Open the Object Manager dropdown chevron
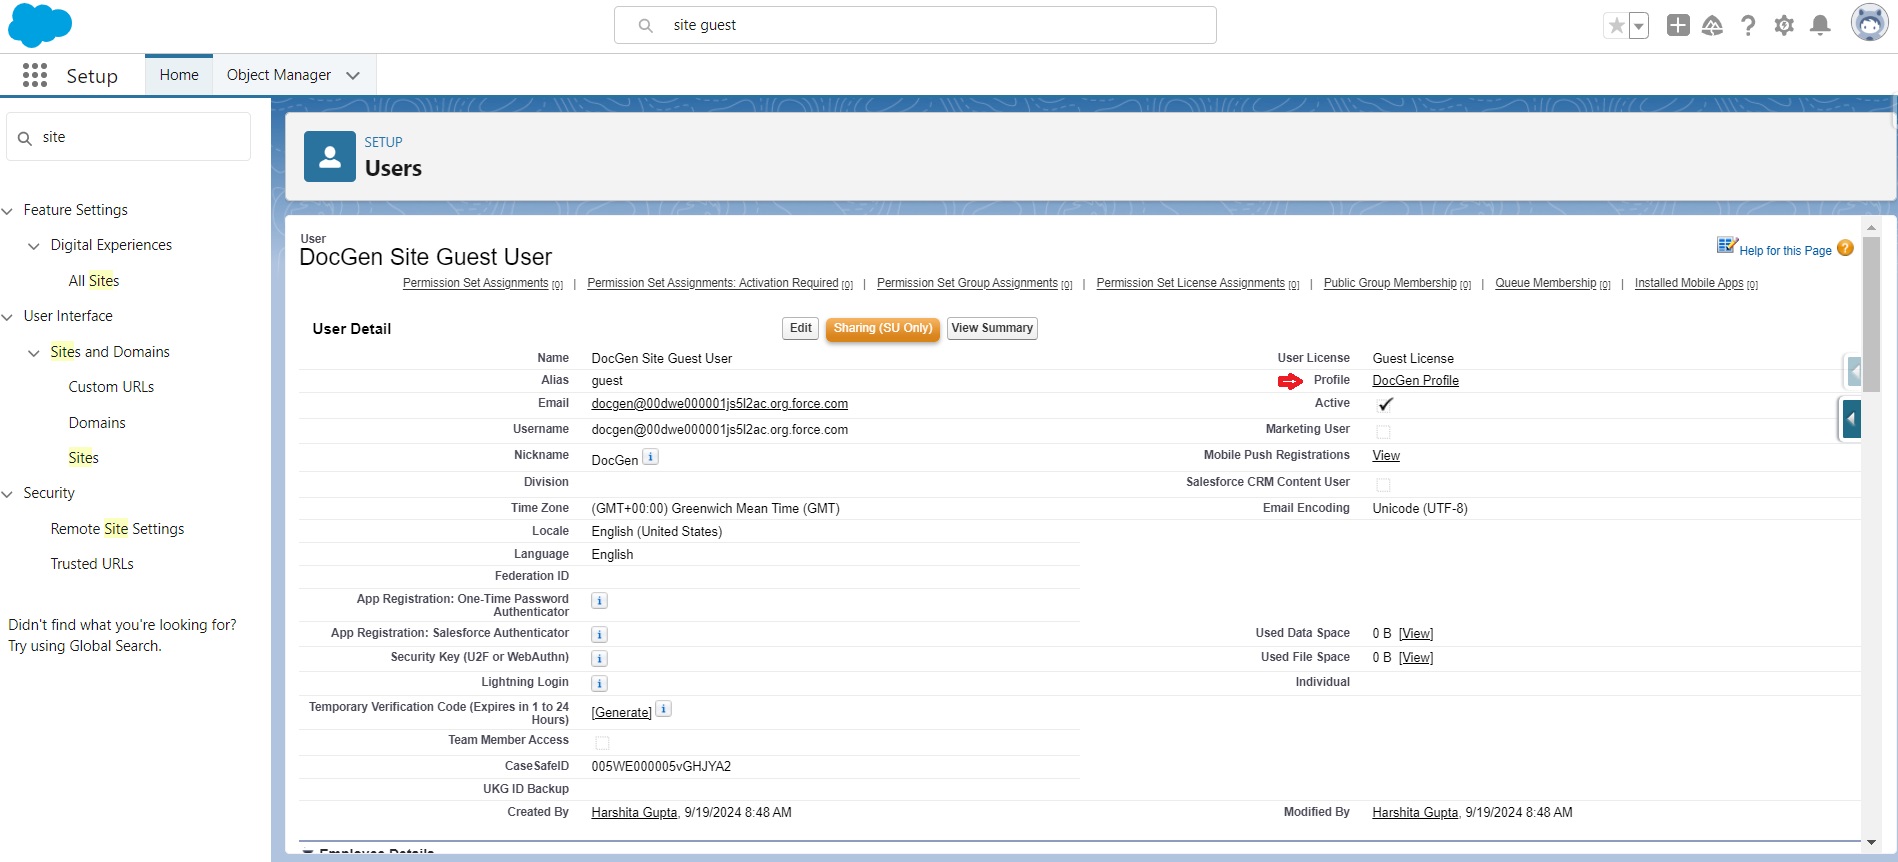The width and height of the screenshot is (1898, 862). pos(353,76)
